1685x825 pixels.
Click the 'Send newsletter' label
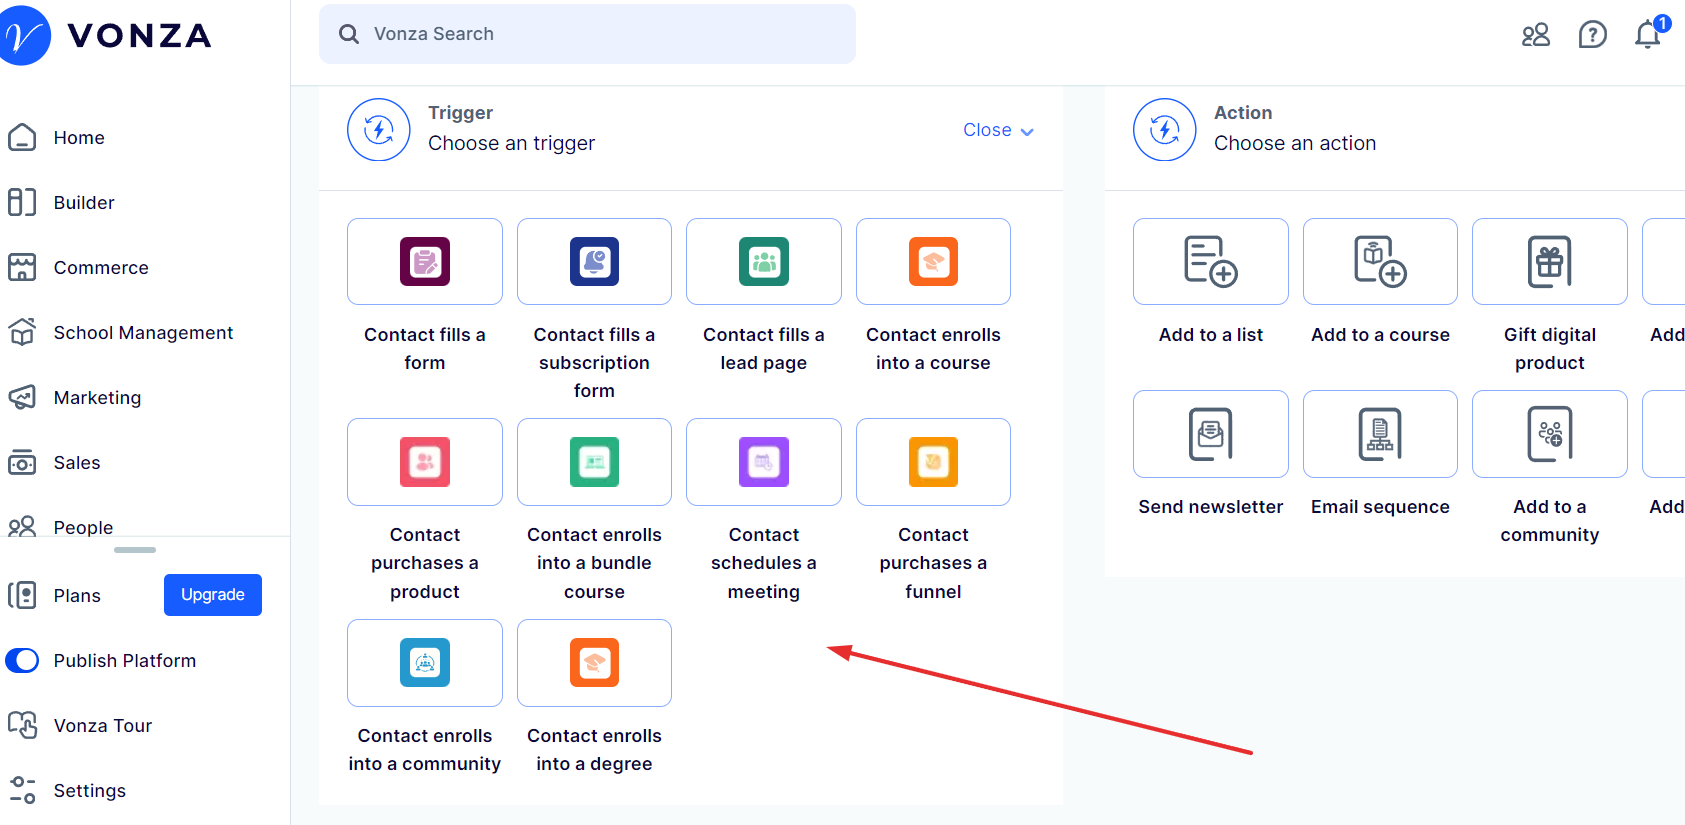pyautogui.click(x=1211, y=507)
